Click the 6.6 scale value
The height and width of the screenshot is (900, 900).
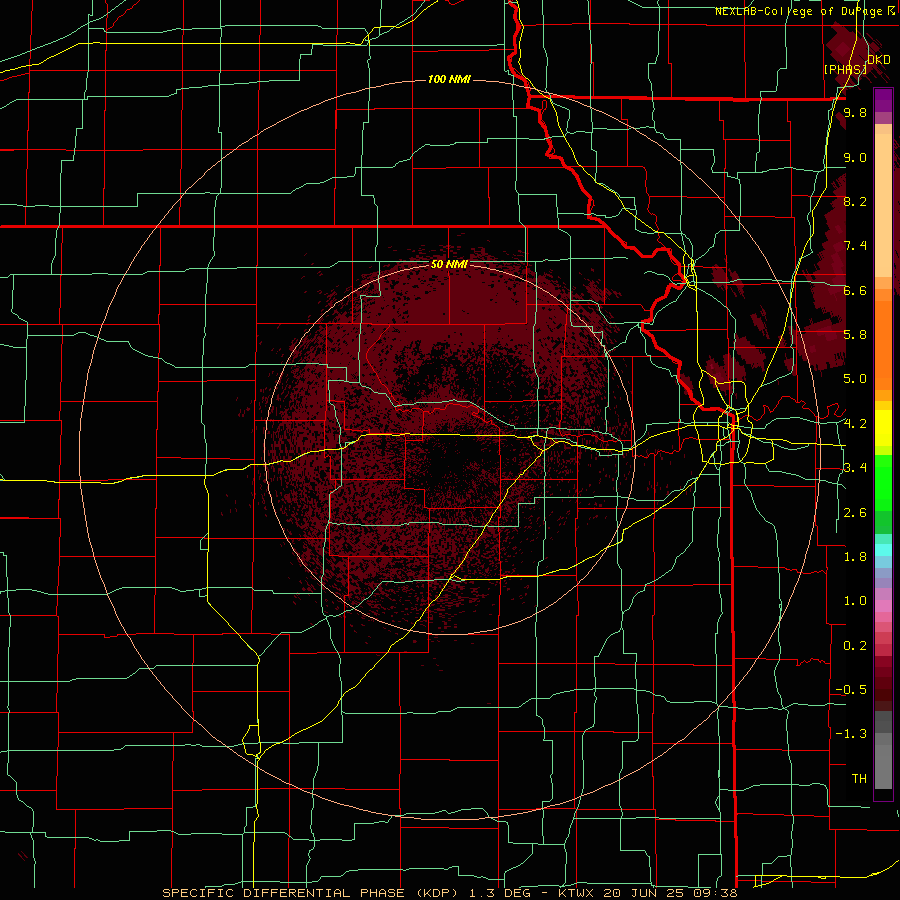[855, 290]
